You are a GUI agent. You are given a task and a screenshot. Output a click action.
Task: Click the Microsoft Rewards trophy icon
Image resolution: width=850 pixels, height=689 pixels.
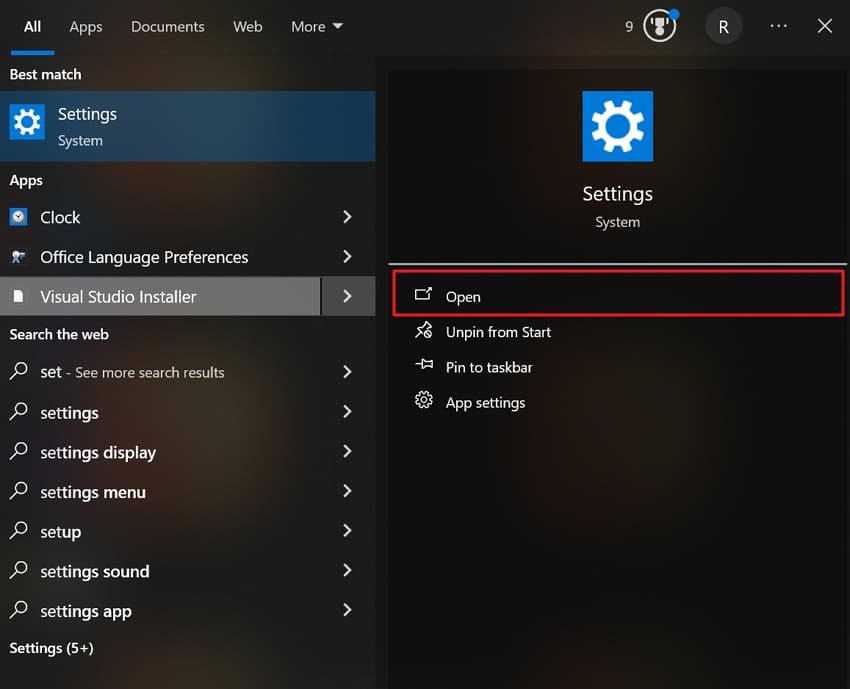click(658, 26)
